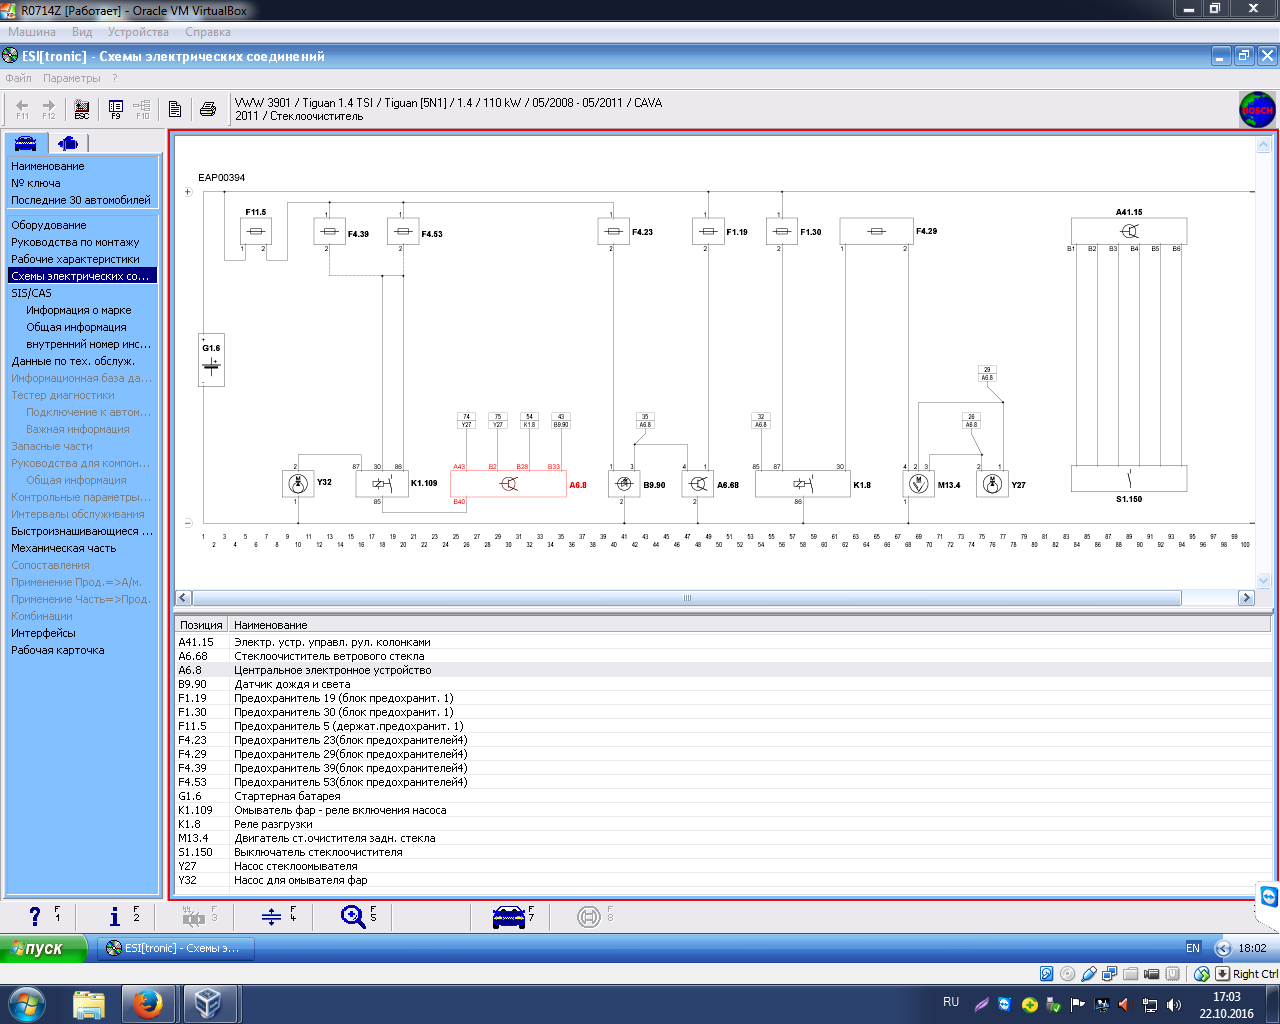Activate the F5 zoom magnifier

[353, 915]
